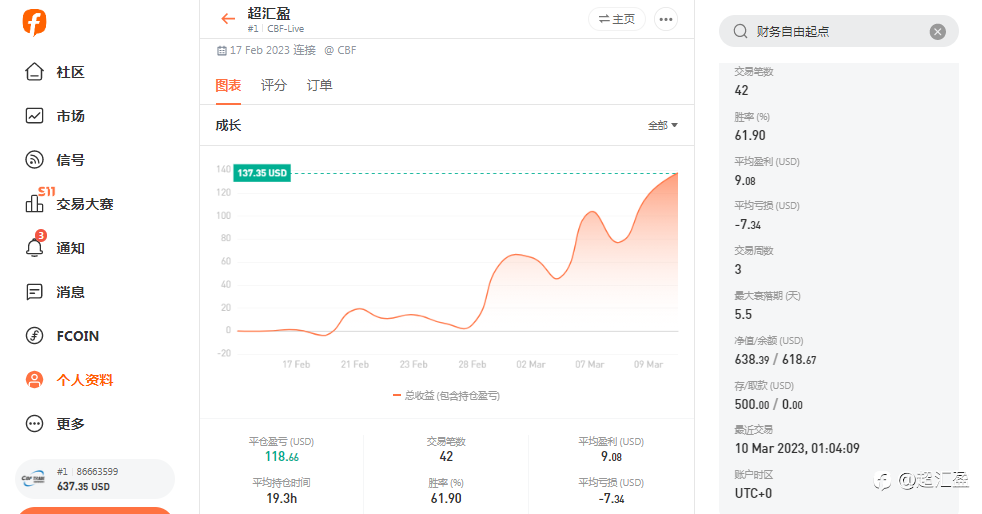The height and width of the screenshot is (514, 982).
Task: Switch to the 订单 orders tab
Action: (x=319, y=85)
